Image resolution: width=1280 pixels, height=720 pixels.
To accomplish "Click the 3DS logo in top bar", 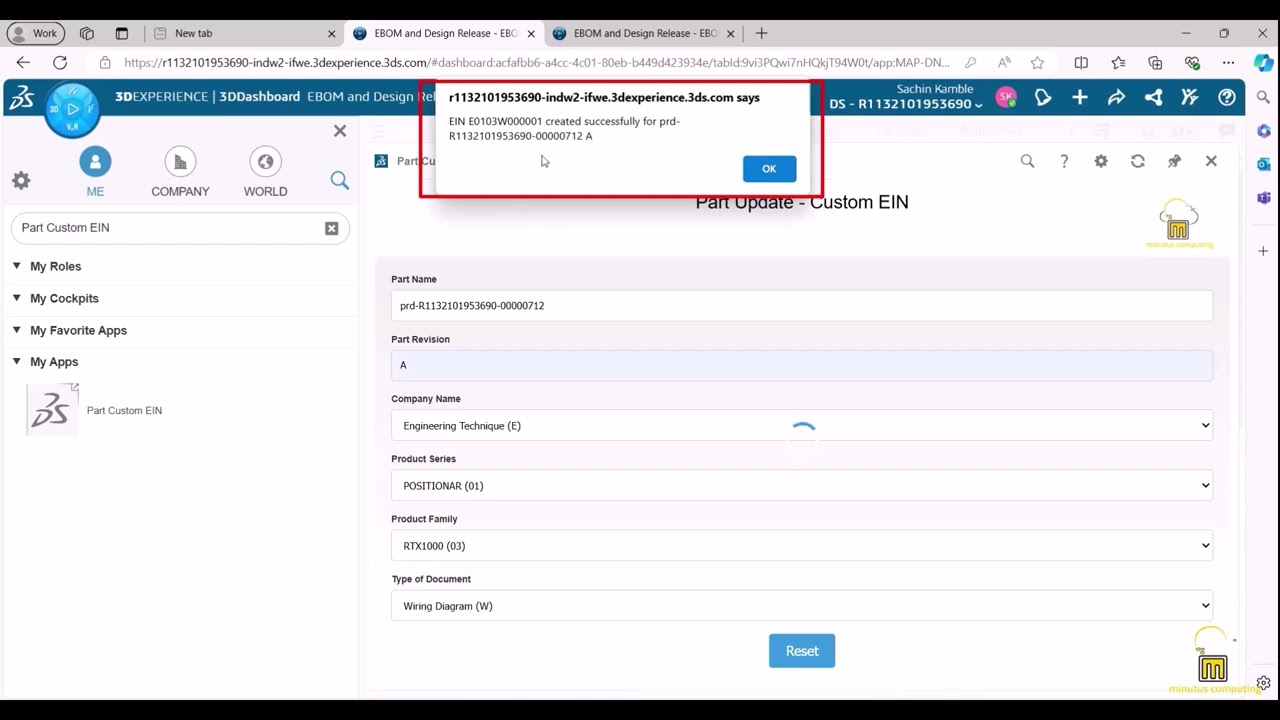I will [22, 97].
